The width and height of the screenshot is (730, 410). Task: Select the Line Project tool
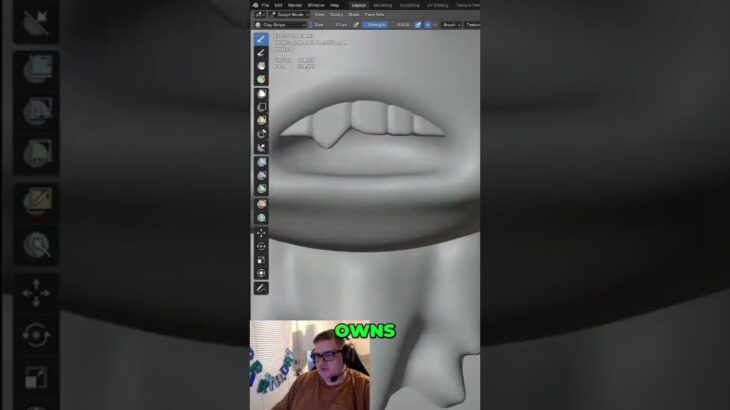[x=261, y=148]
